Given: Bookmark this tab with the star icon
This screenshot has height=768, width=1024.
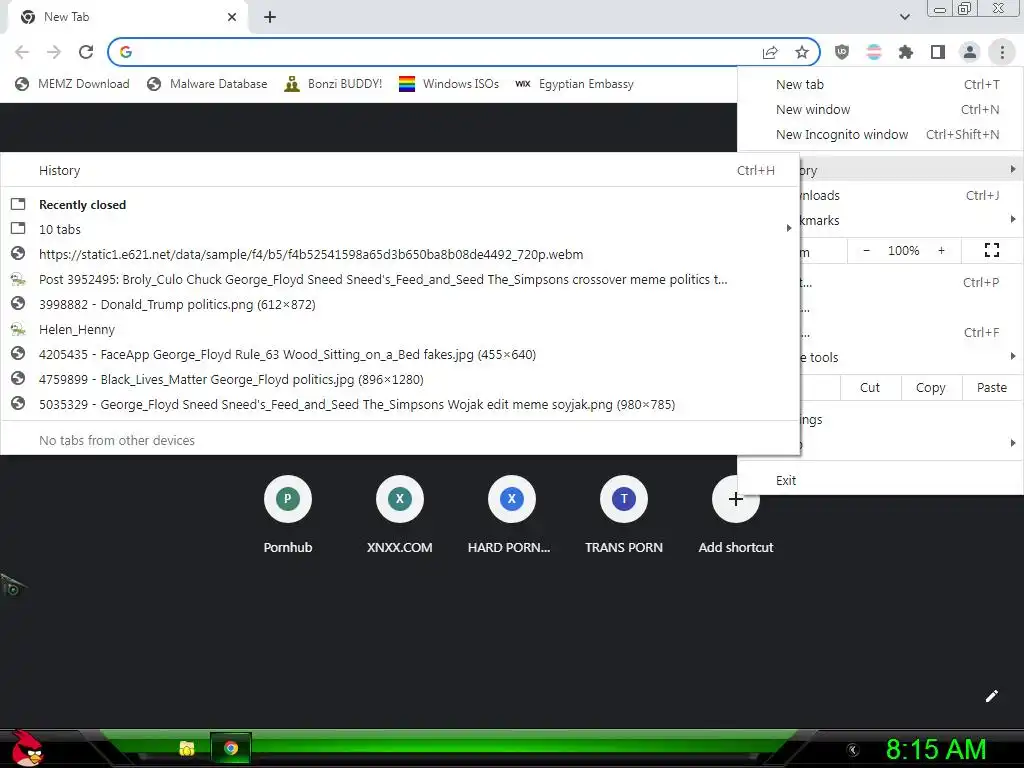Looking at the screenshot, I should (x=802, y=52).
